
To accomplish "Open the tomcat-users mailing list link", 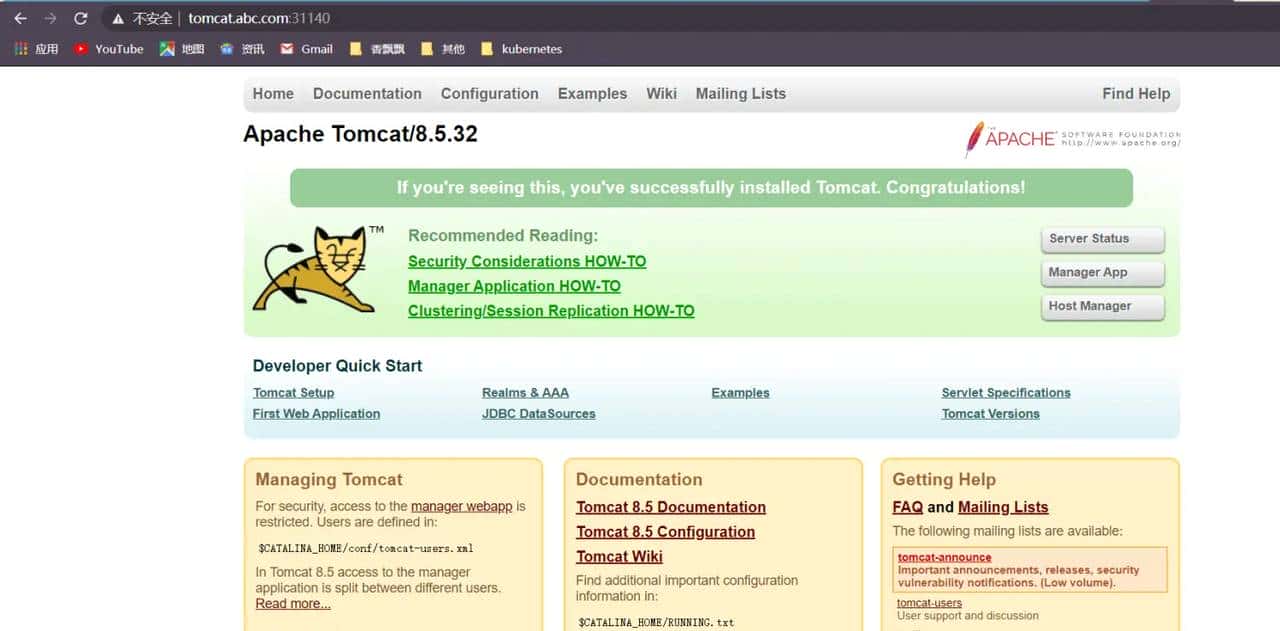I will coord(929,603).
